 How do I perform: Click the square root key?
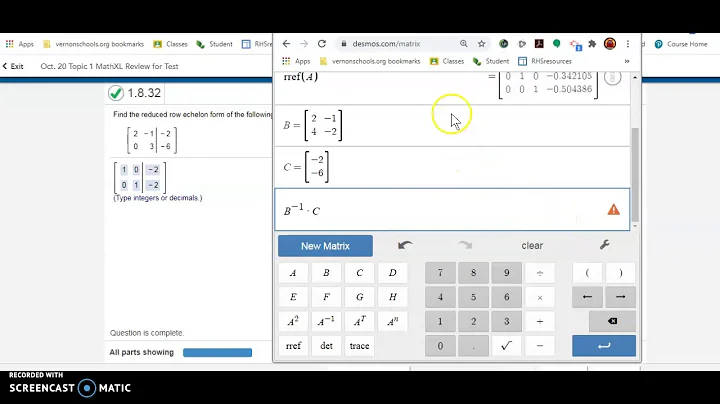[506, 346]
